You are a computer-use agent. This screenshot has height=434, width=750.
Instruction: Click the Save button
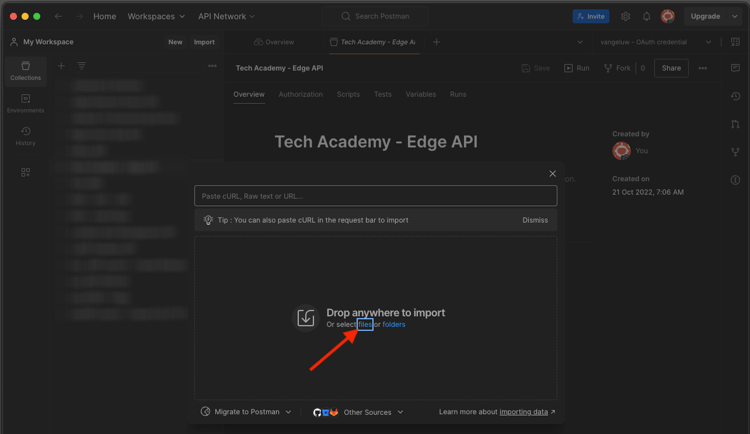pos(536,68)
